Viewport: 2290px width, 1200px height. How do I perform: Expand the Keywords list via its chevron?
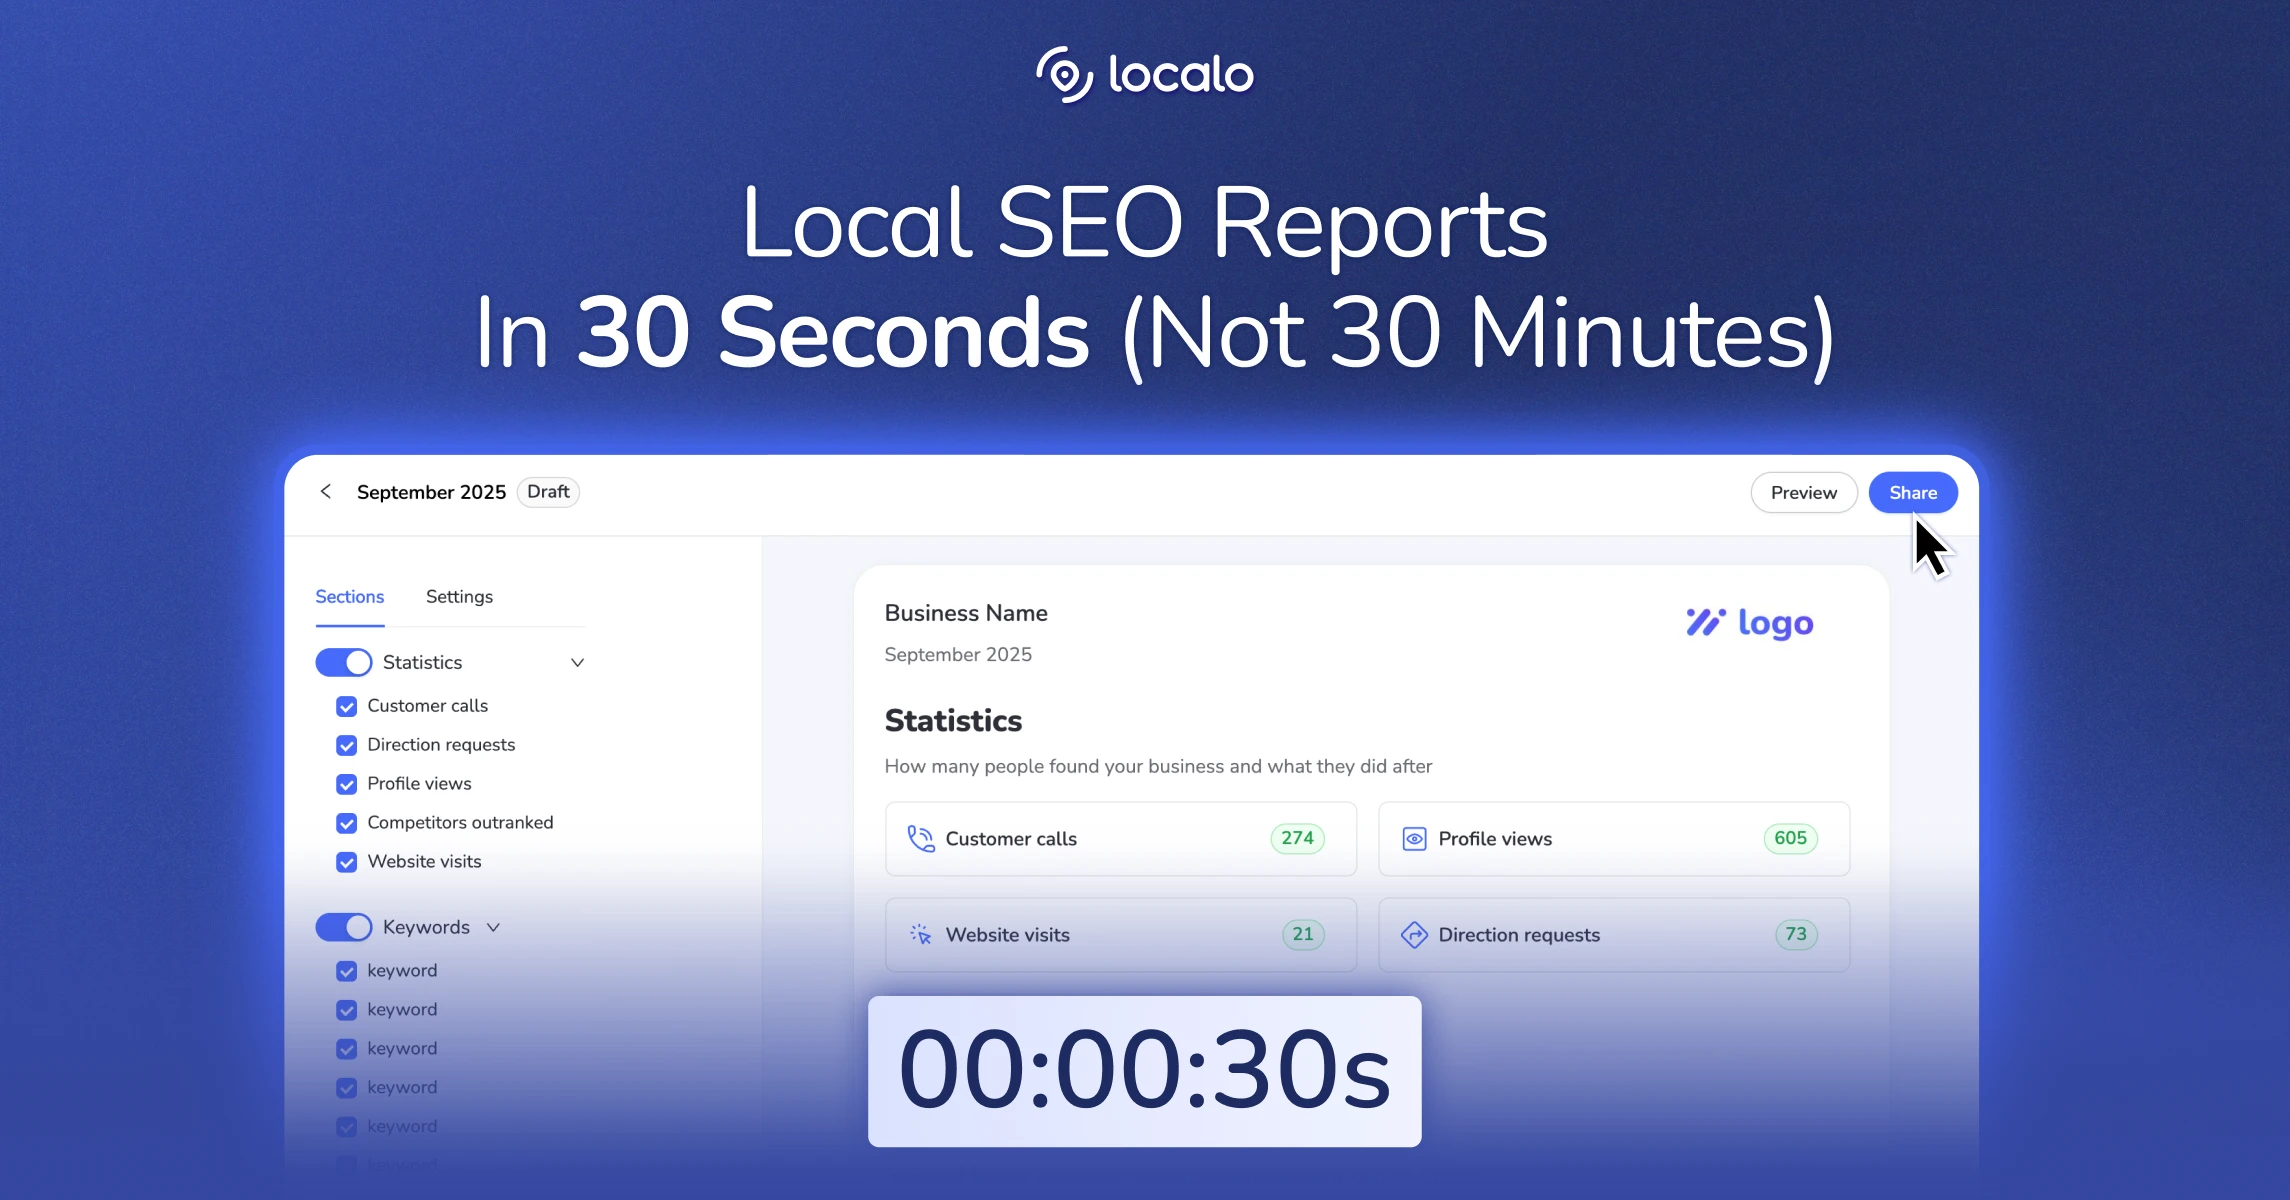tap(493, 927)
